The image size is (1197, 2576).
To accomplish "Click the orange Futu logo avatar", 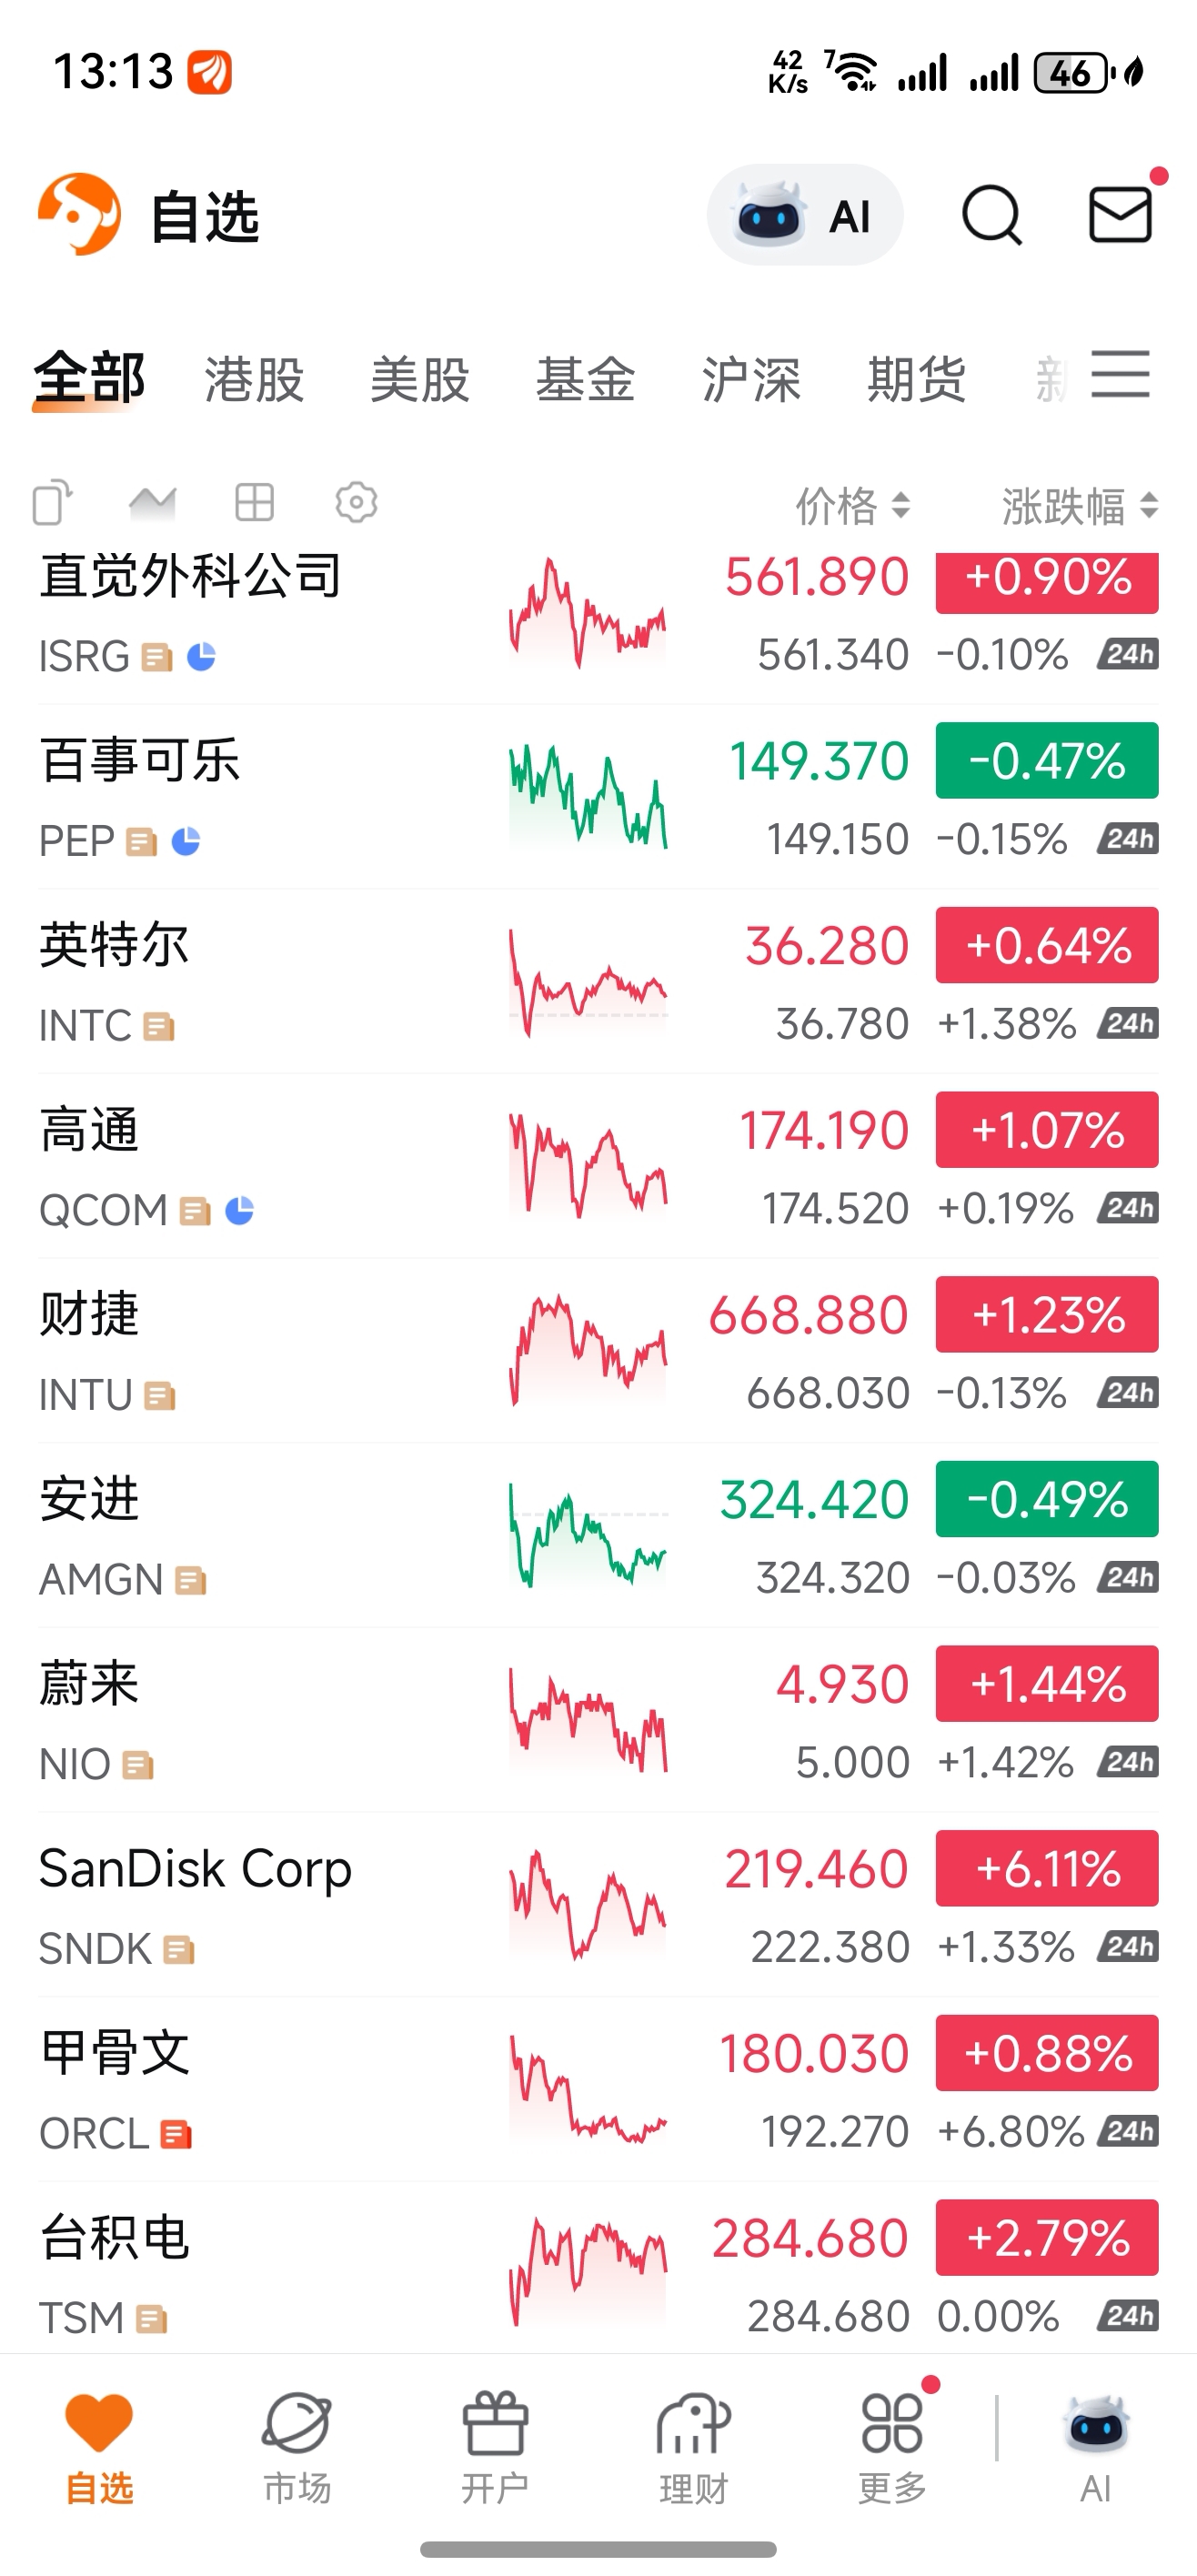I will 79,214.
